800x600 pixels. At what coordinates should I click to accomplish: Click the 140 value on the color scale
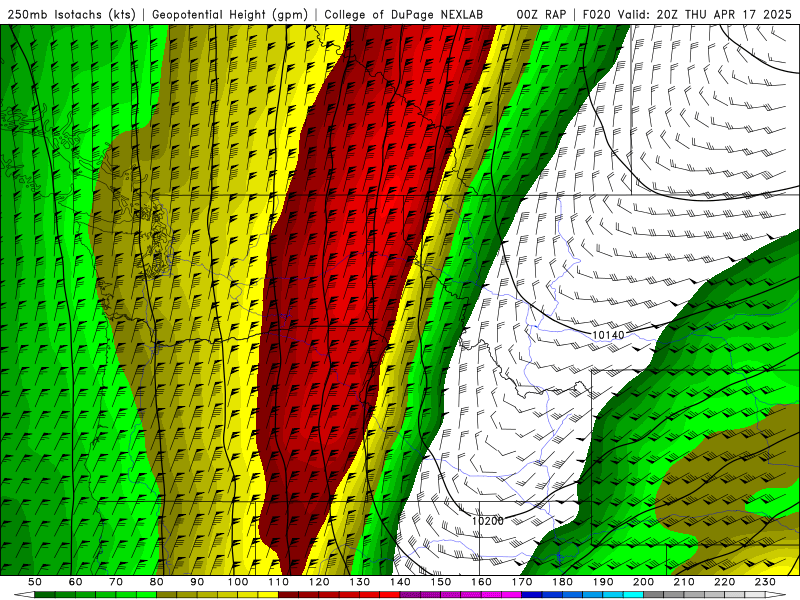[x=401, y=582]
